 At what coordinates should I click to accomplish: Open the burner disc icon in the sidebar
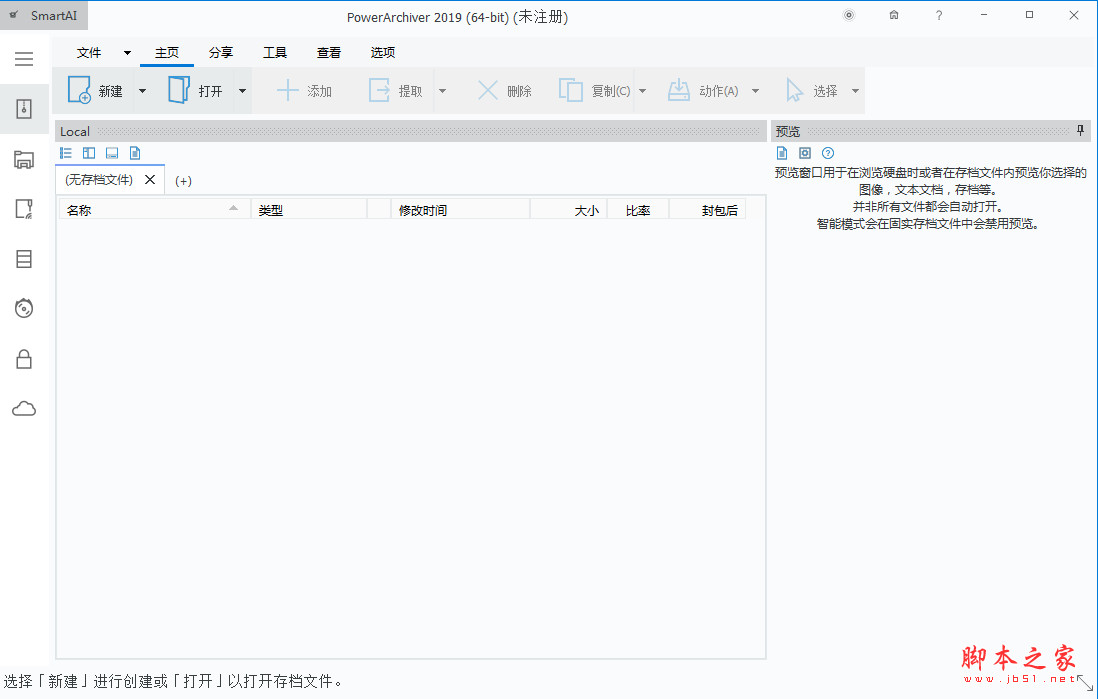tap(24, 309)
